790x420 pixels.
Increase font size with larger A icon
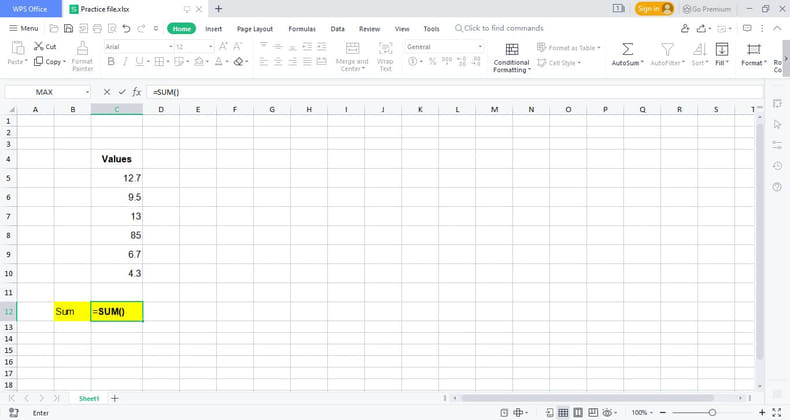point(223,46)
